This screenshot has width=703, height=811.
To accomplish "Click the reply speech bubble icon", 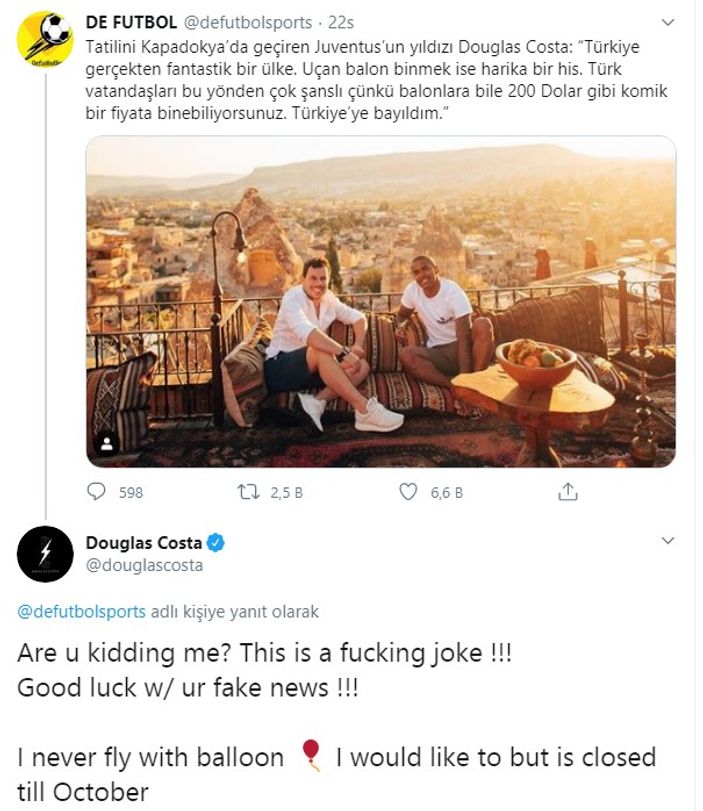I will (97, 492).
